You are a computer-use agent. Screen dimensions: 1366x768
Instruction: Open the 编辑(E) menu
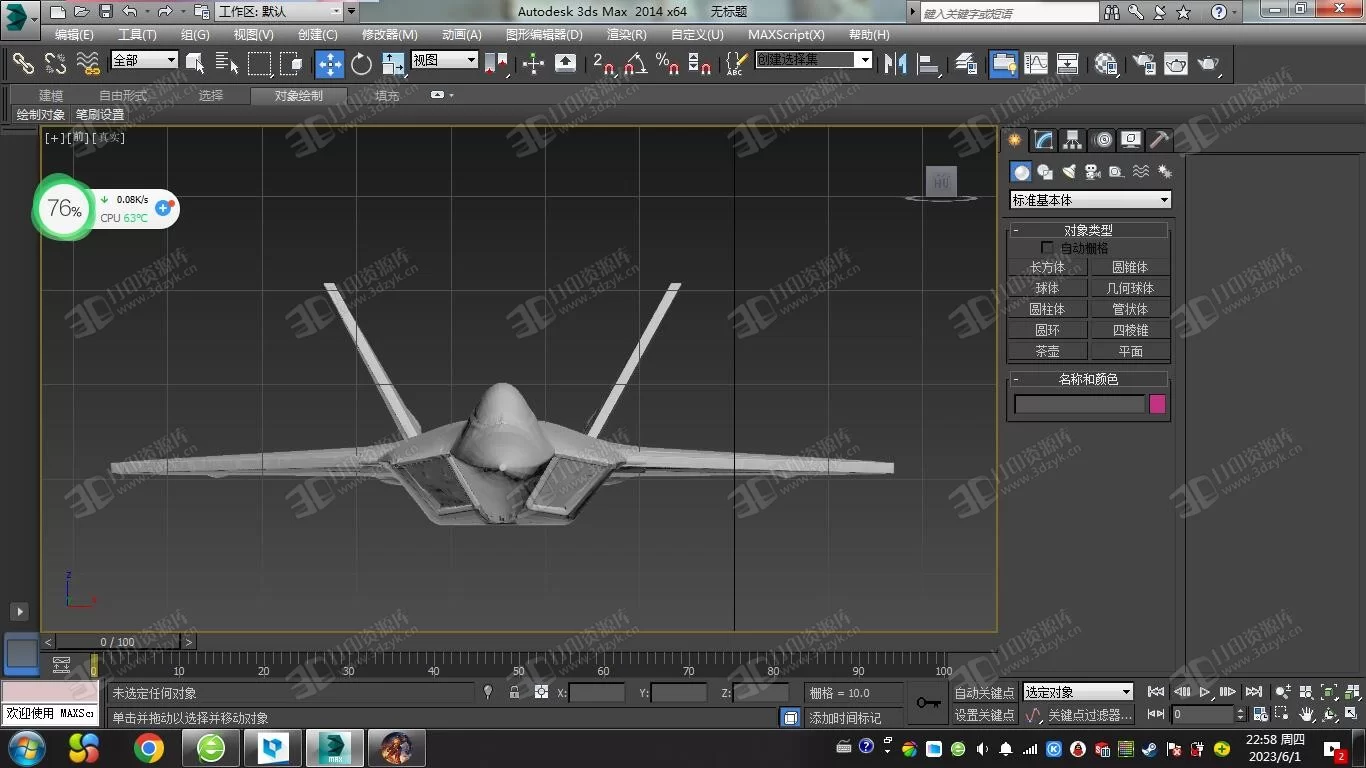74,34
